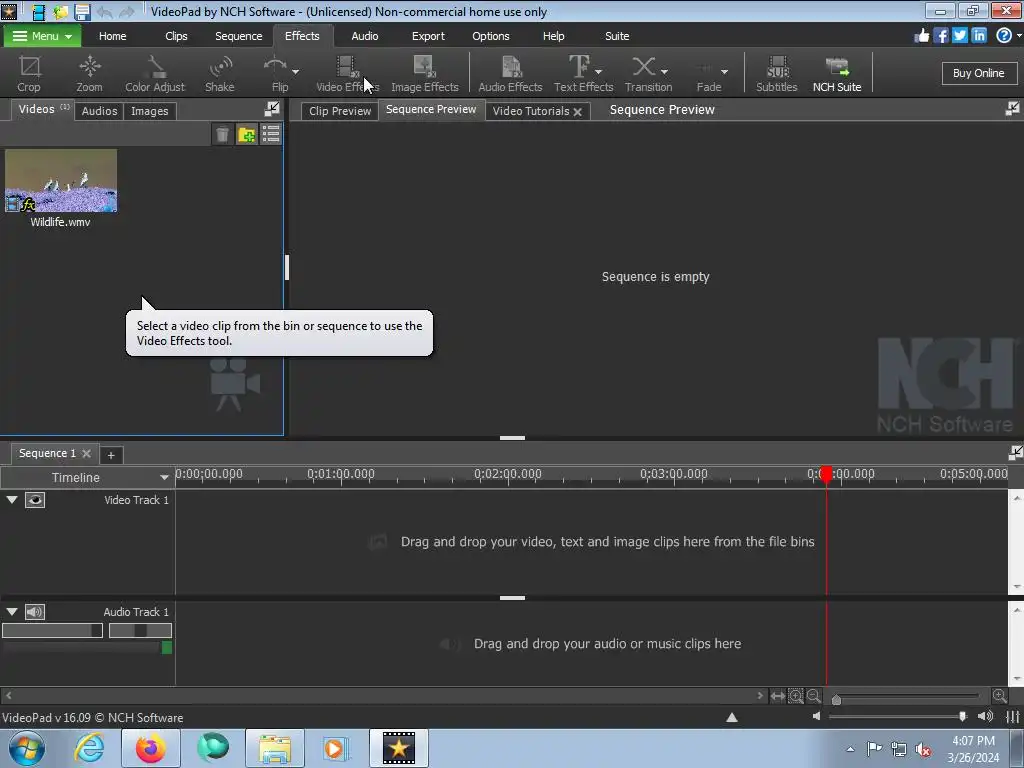Adjust the timeline zoom slider handle
The width and height of the screenshot is (1024, 768).
coord(836,699)
